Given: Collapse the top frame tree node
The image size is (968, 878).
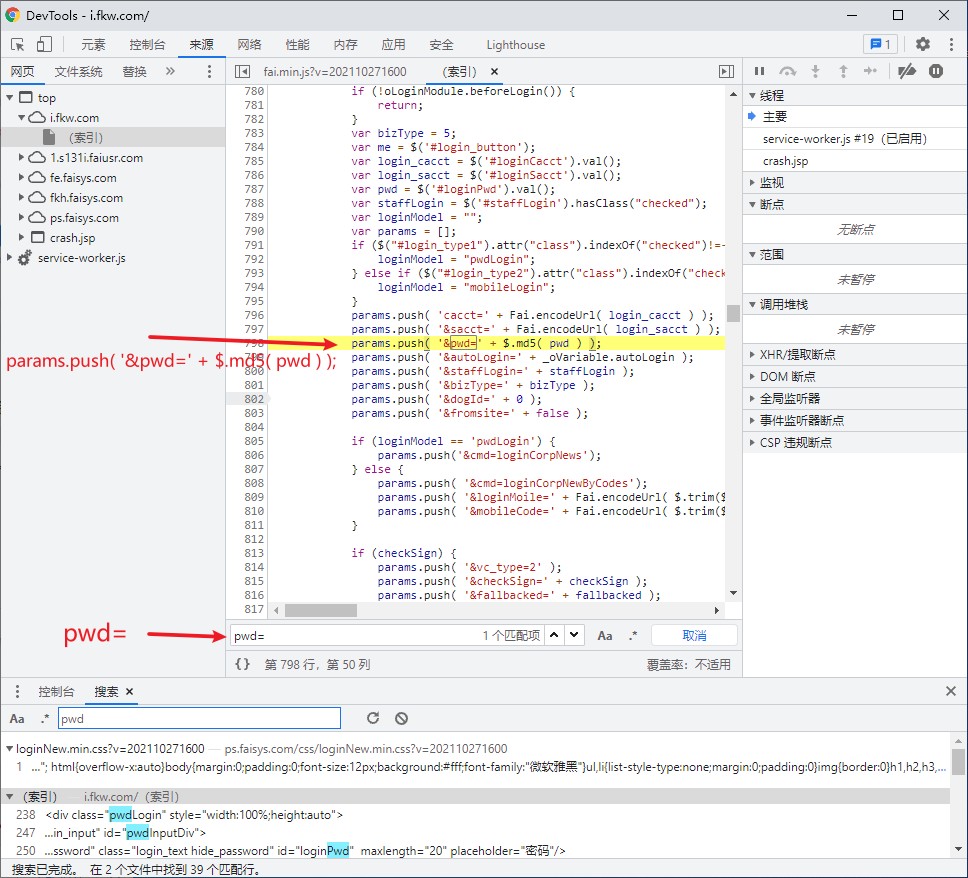Looking at the screenshot, I should pos(10,98).
